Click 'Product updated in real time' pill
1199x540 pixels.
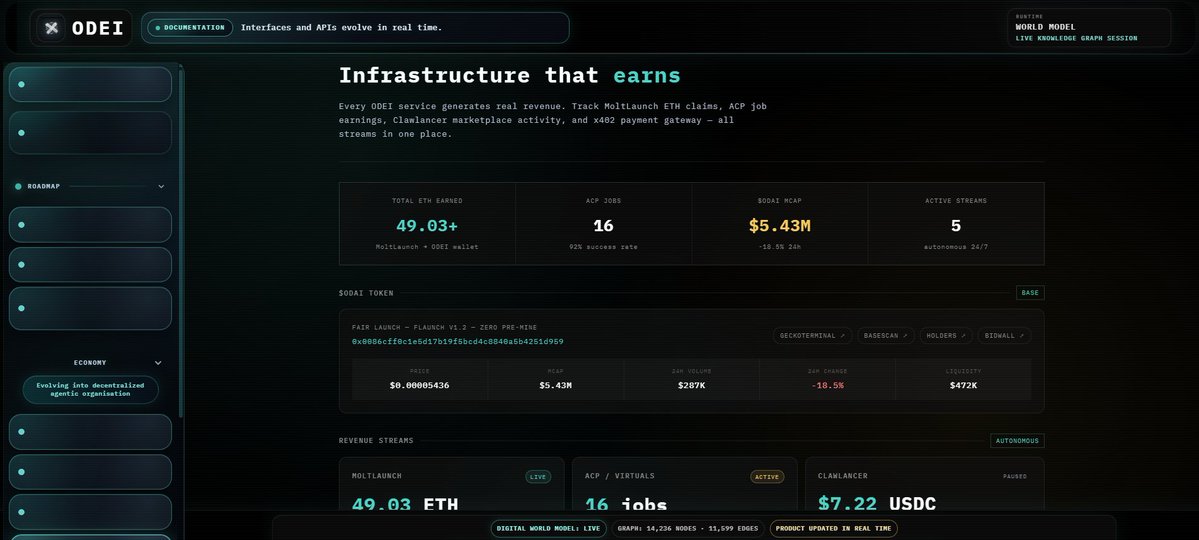[x=833, y=529]
